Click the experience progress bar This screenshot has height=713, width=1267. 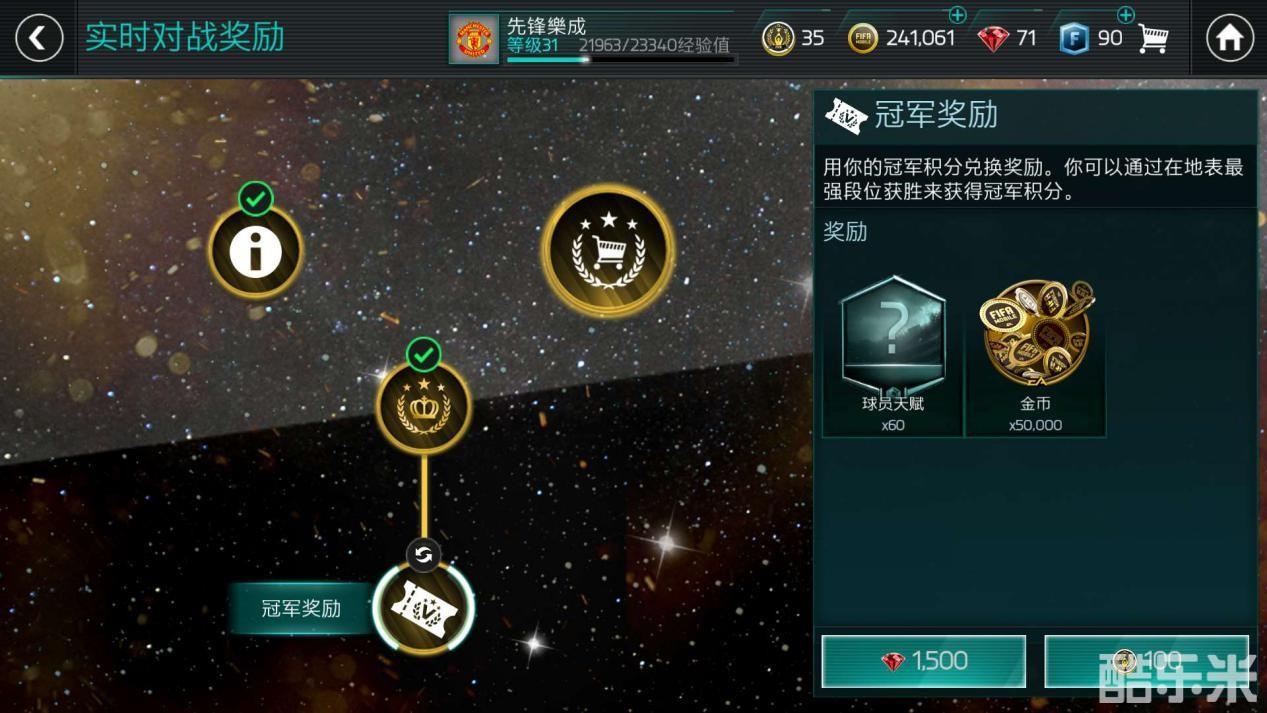pos(620,60)
